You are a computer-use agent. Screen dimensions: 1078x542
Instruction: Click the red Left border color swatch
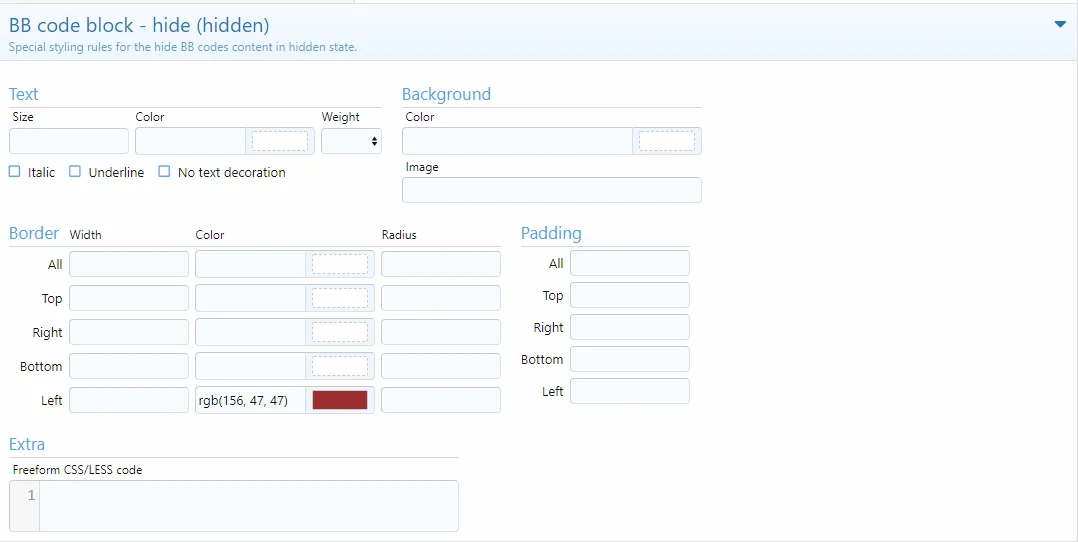click(x=340, y=400)
